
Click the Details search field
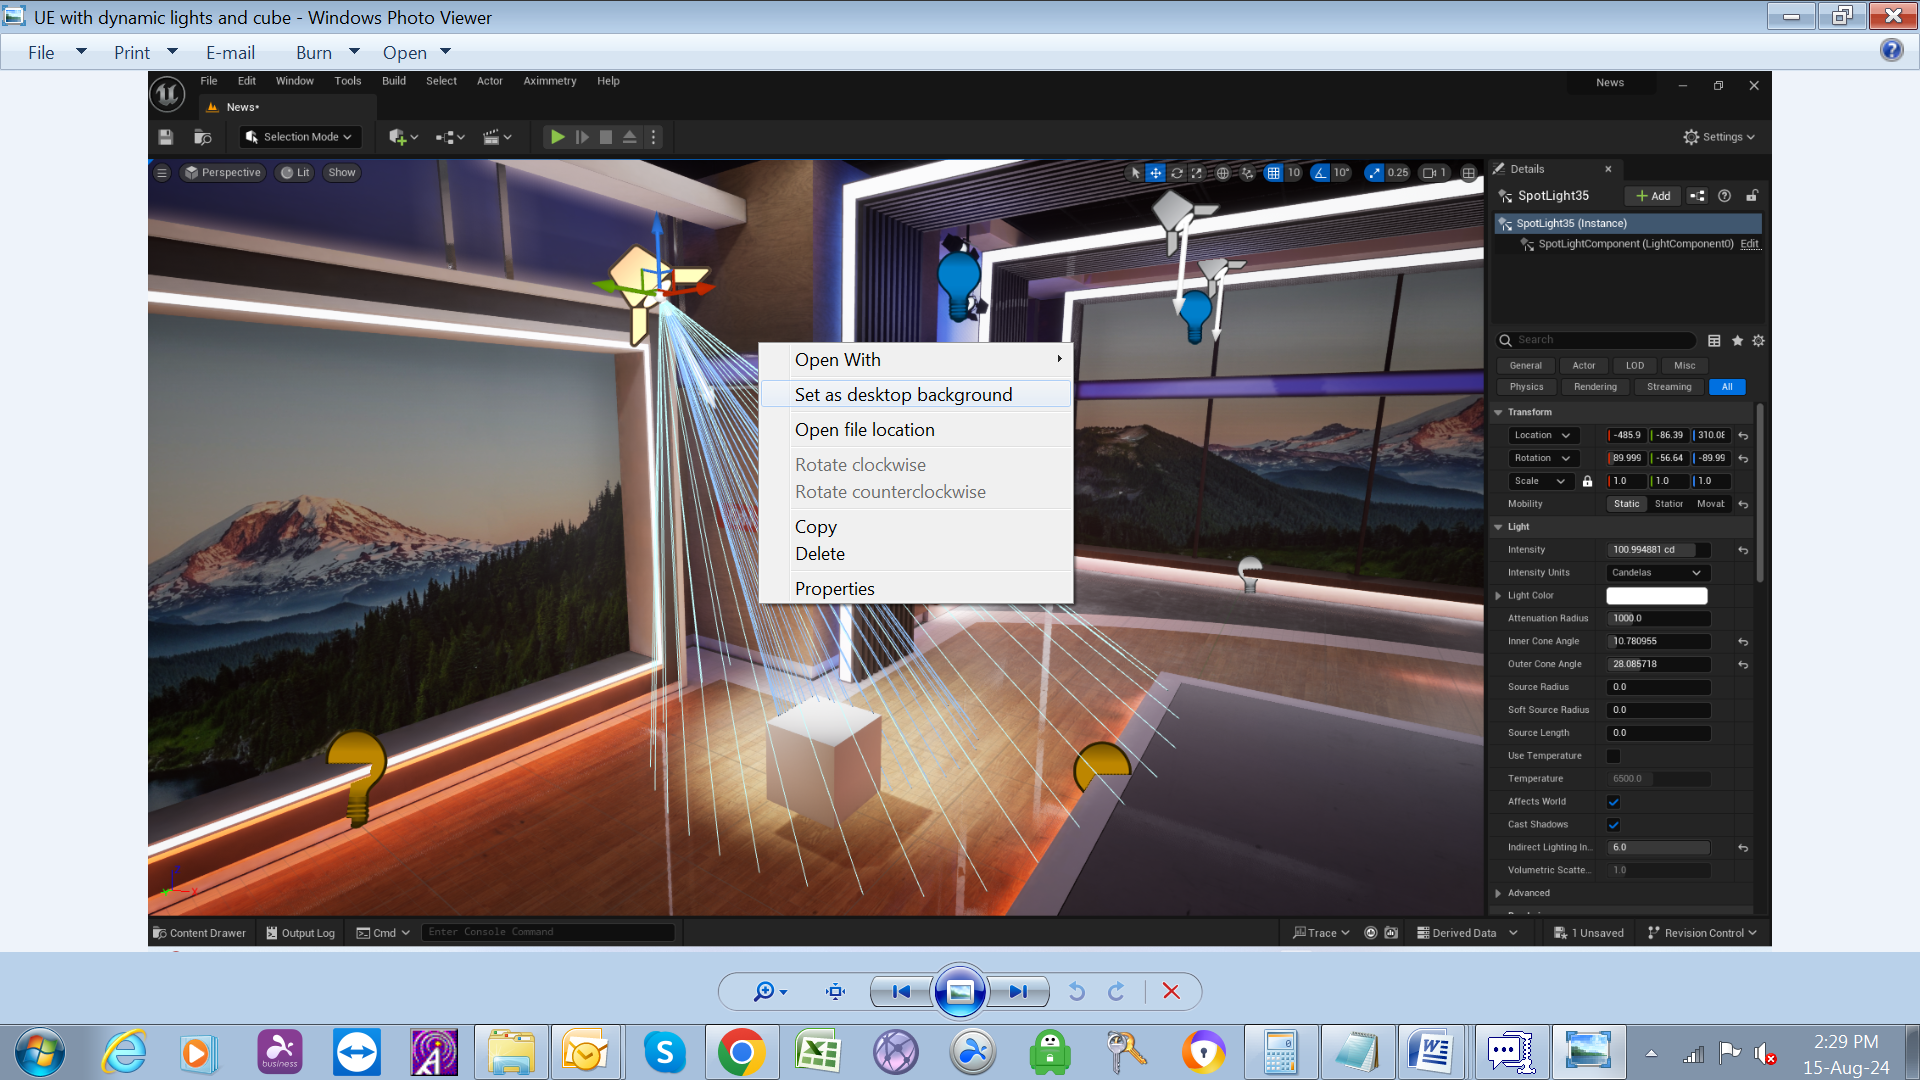point(1597,341)
